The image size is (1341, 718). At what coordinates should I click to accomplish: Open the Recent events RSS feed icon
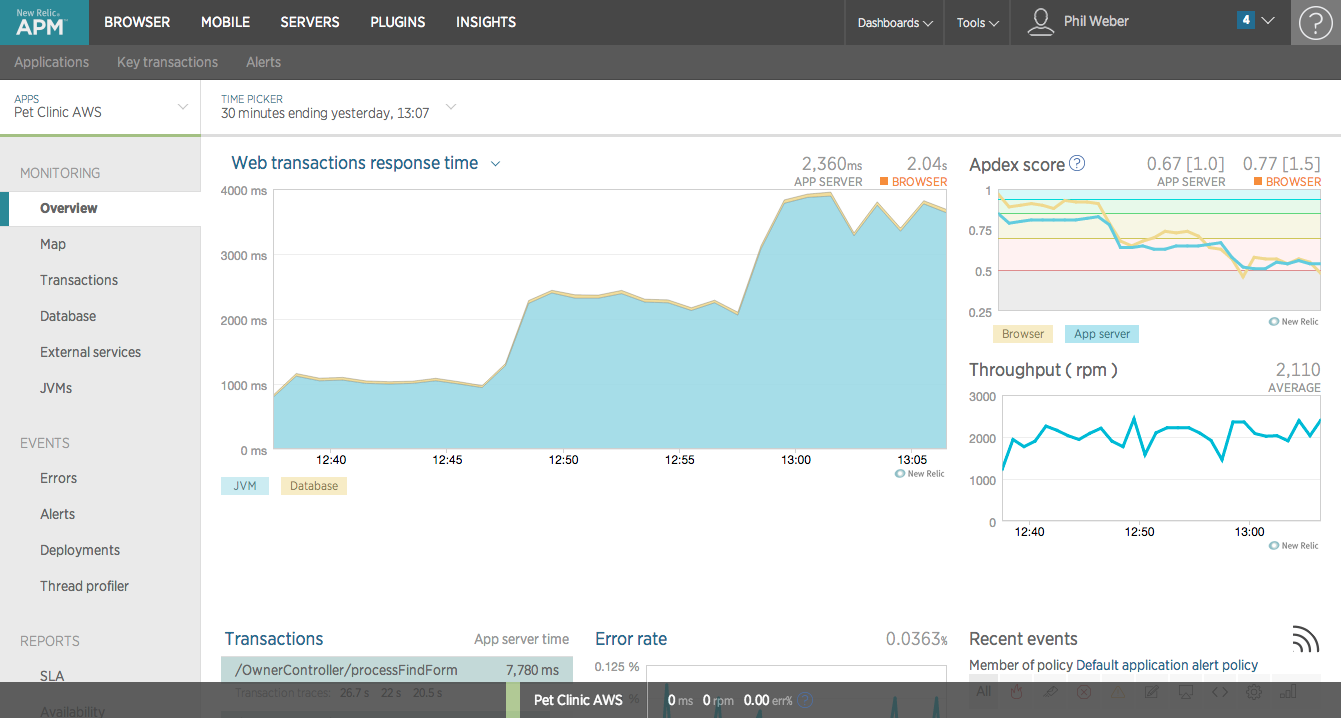(x=1305, y=640)
